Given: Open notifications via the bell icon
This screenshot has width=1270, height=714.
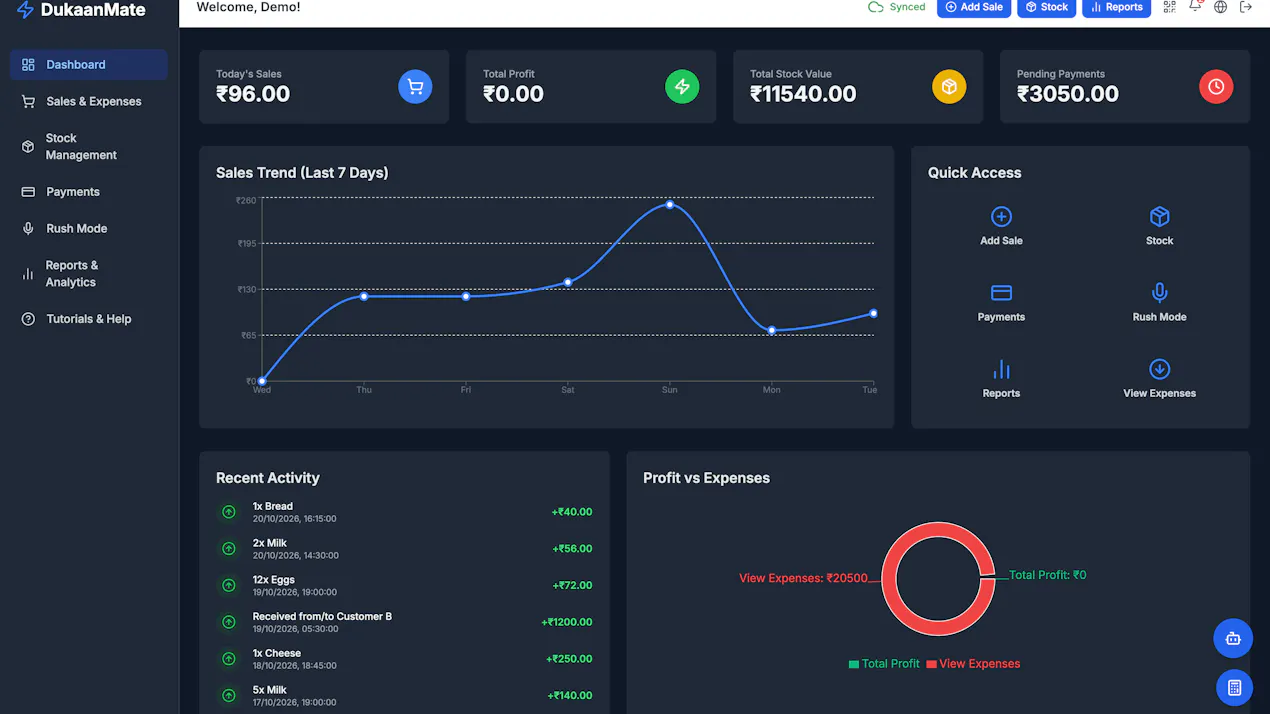Looking at the screenshot, I should click(1195, 6).
